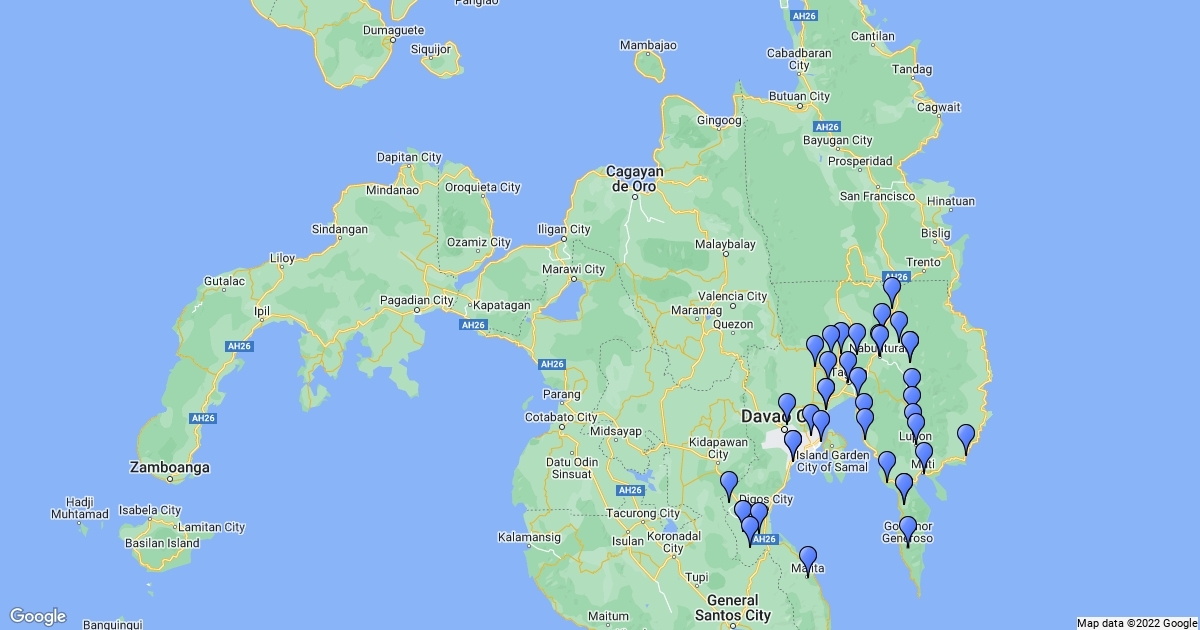Select the marker west of Island Garden City of Samal label
This screenshot has width=1200, height=630.
(x=793, y=443)
